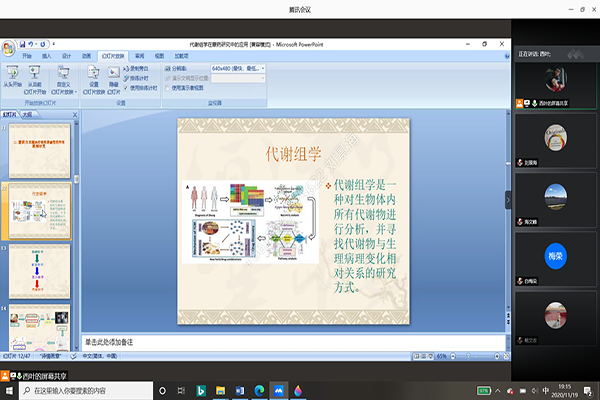Click PowerPoint help icon in ribbon corner
The height and width of the screenshot is (400, 600).
click(503, 56)
